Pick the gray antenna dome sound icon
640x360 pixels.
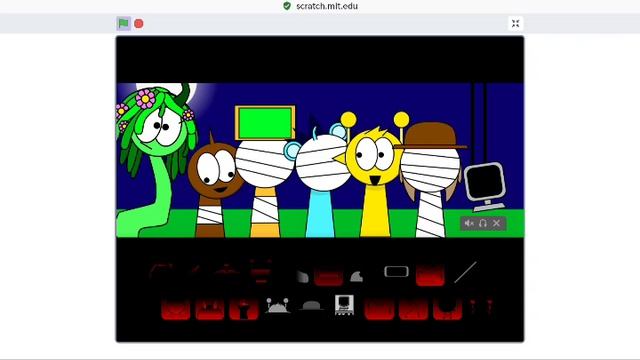click(278, 305)
